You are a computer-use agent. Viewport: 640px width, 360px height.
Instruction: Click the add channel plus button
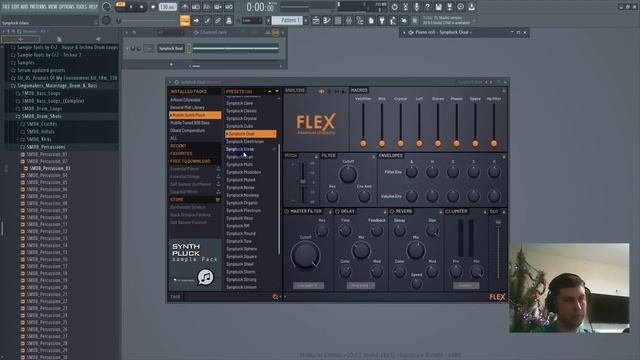click(171, 64)
